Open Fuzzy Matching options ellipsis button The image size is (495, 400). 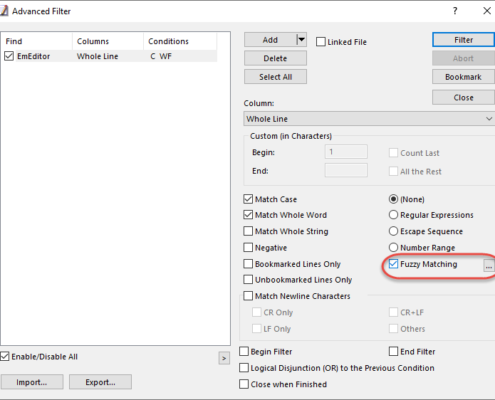click(x=489, y=266)
